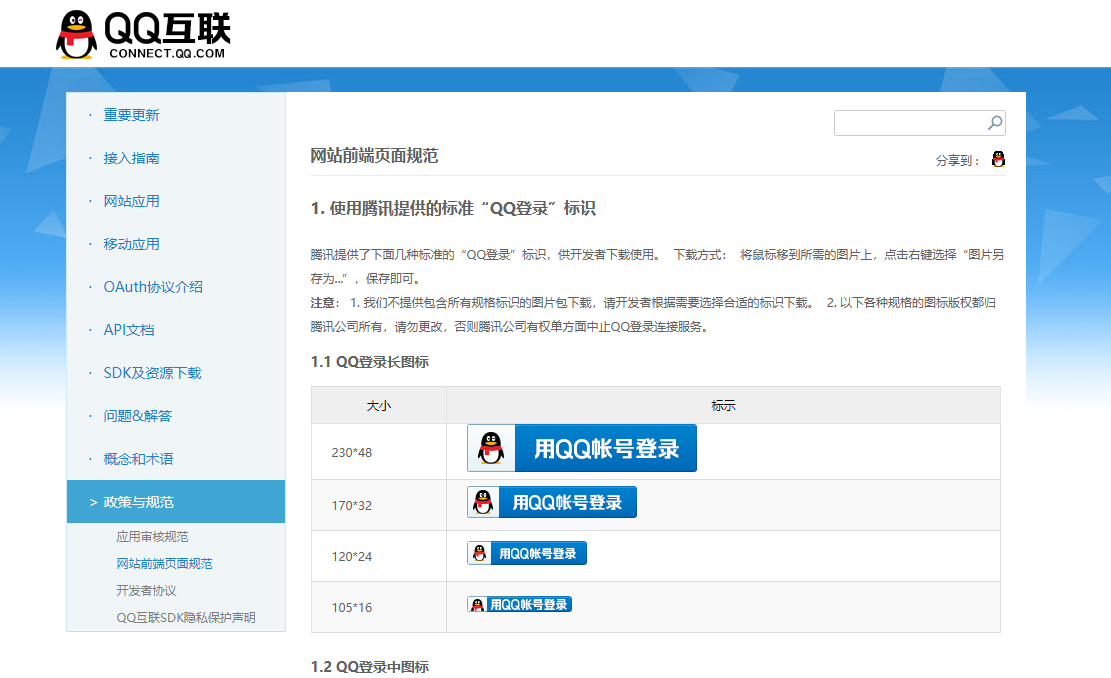Click the 230*48 QQ login button image
1111x678 pixels.
point(581,448)
